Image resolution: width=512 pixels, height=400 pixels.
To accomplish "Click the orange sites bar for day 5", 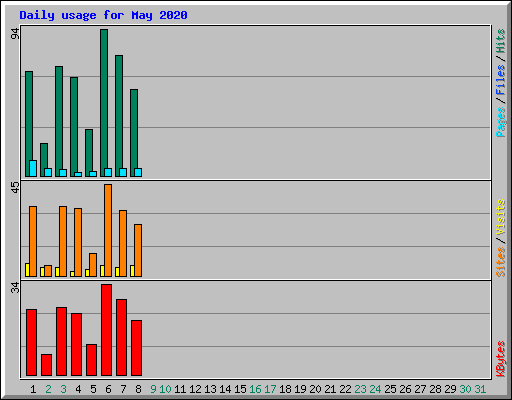I will 93,265.
